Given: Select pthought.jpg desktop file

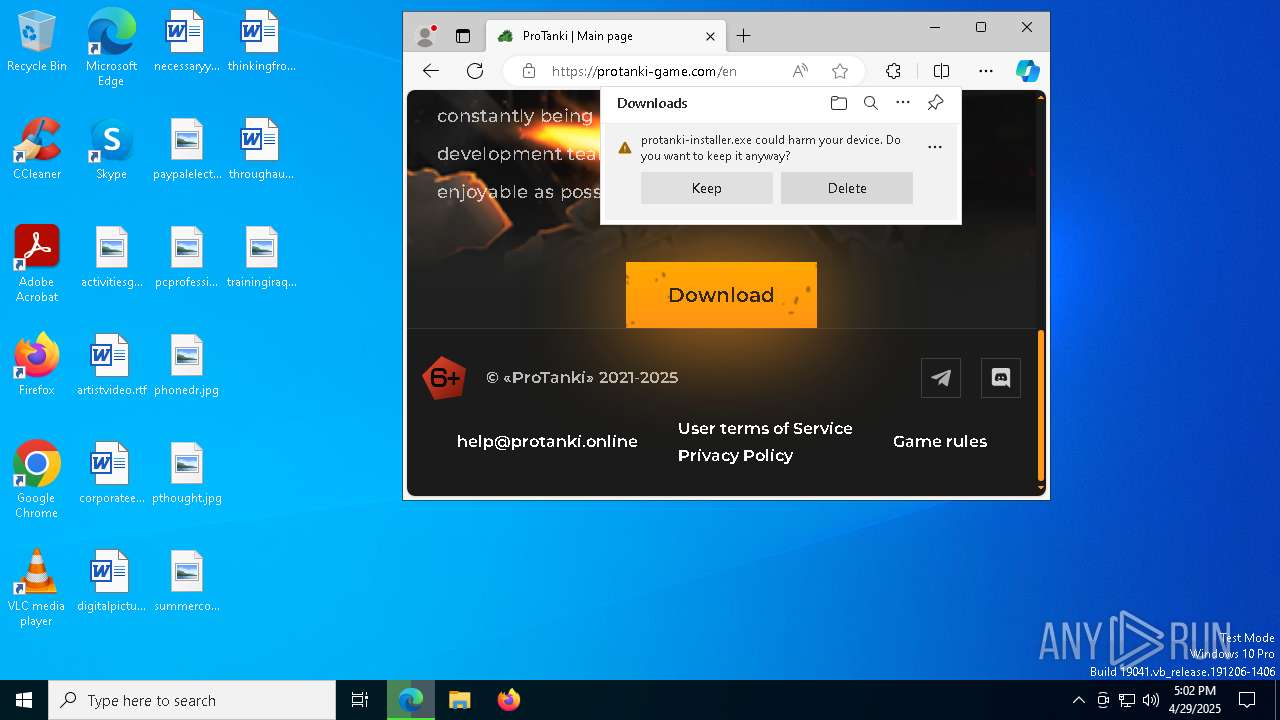Looking at the screenshot, I should click(186, 473).
